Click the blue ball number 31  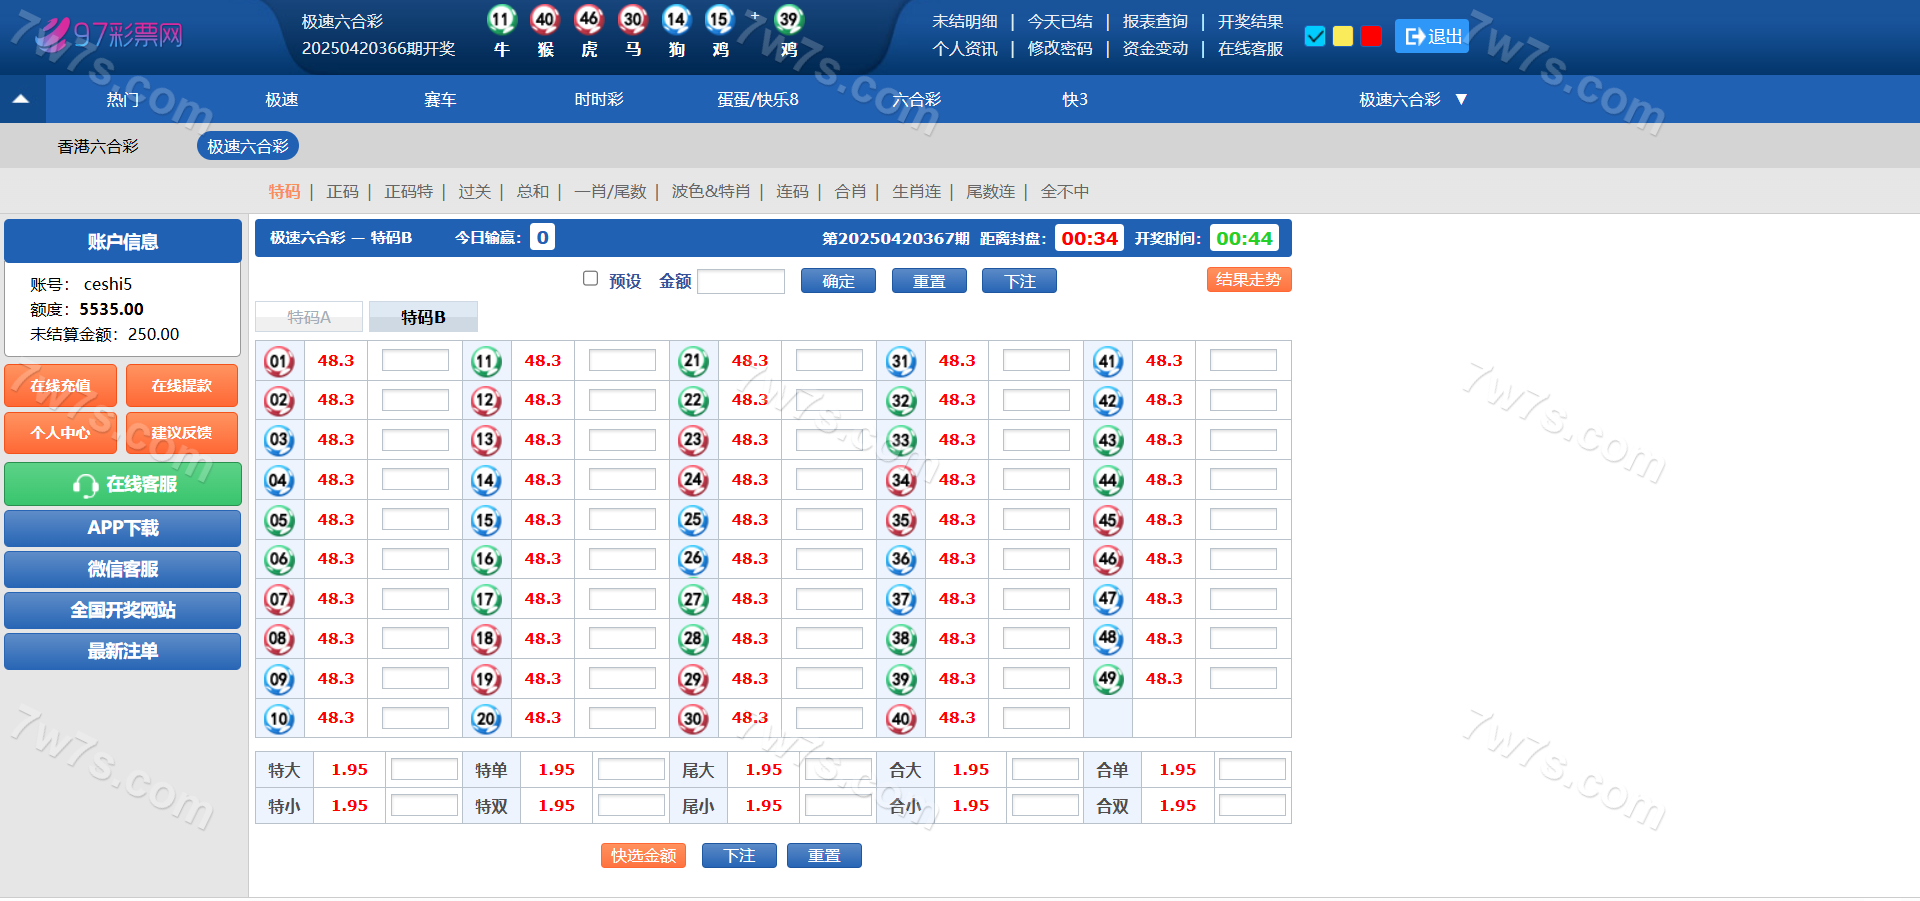[x=901, y=361]
